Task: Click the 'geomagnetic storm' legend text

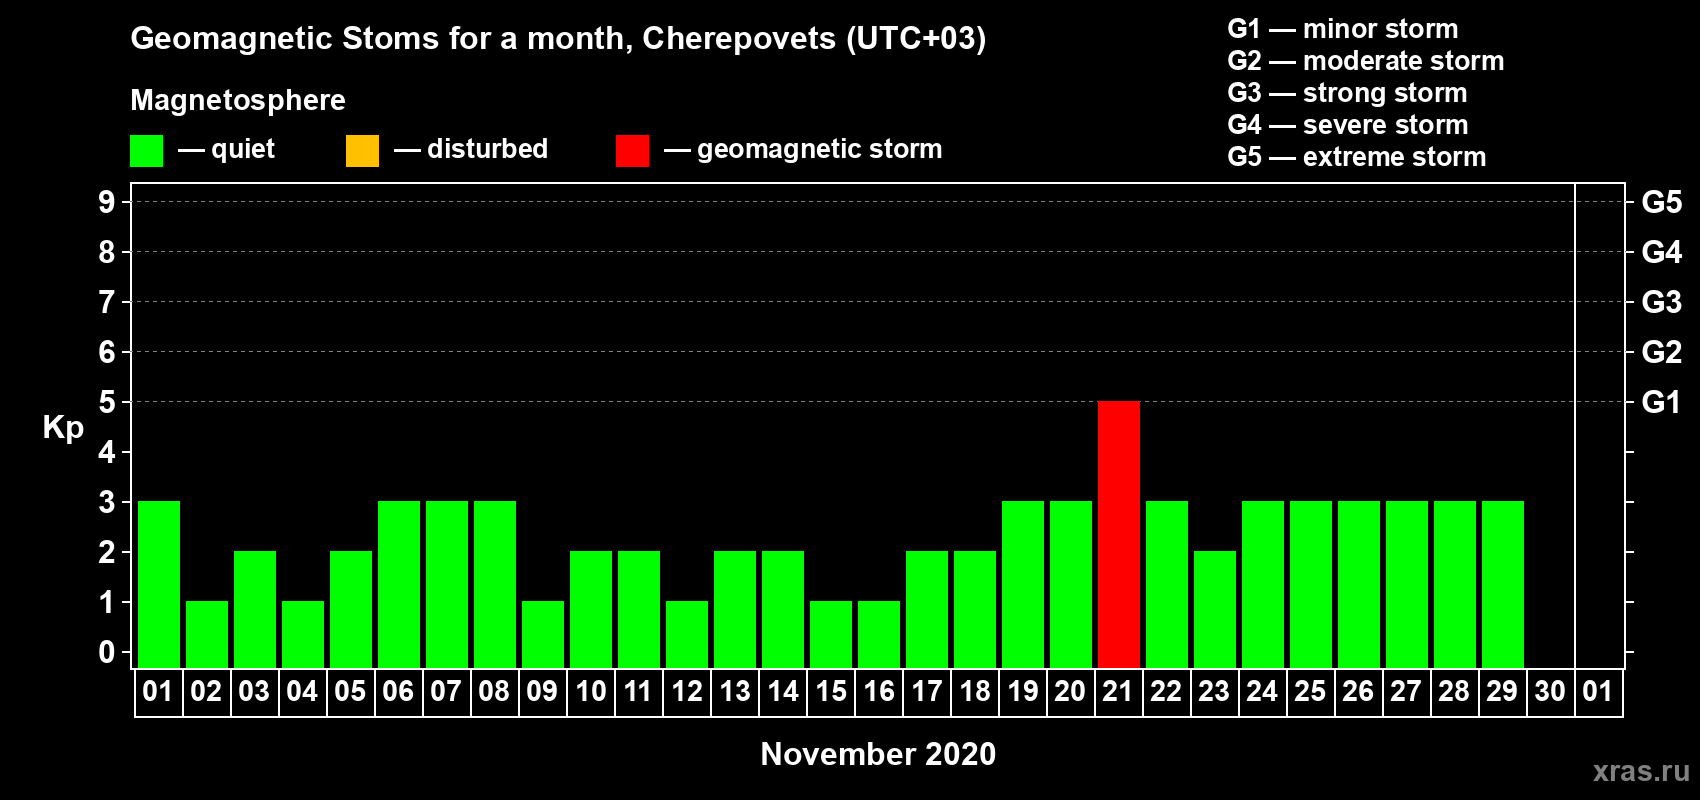Action: pyautogui.click(x=819, y=150)
